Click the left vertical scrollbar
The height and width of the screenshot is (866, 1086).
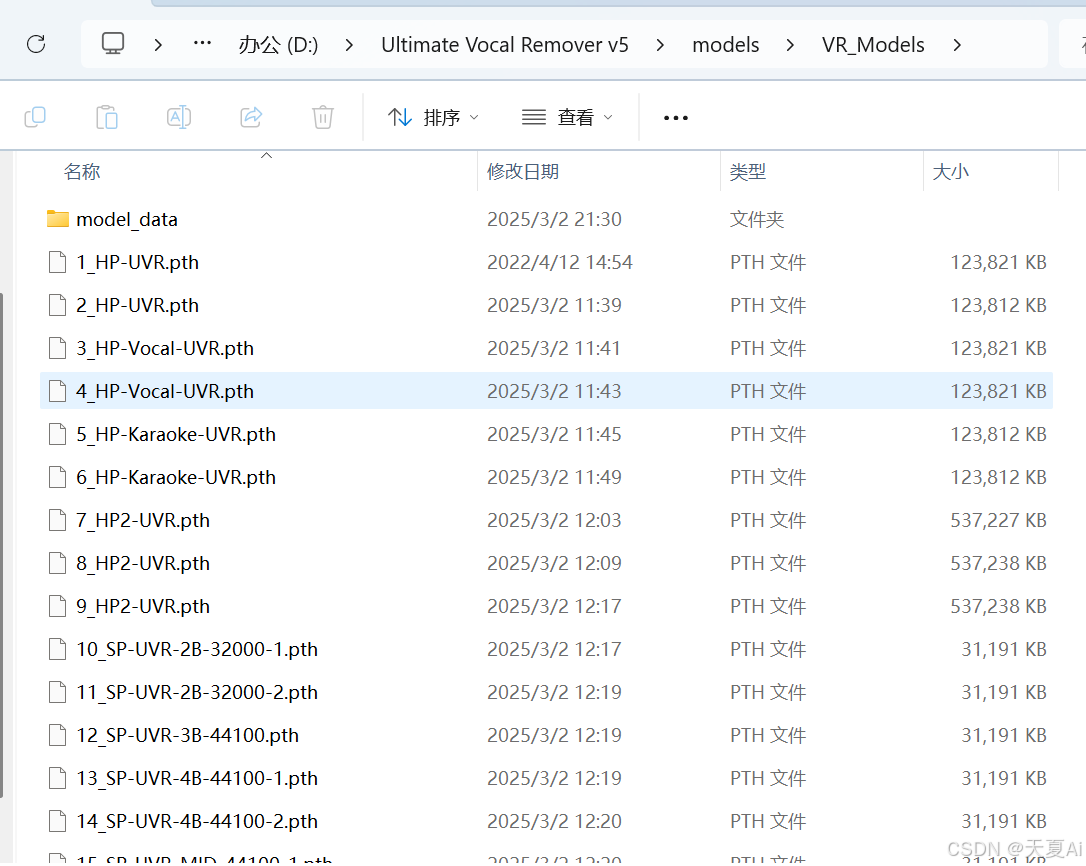coord(2,545)
